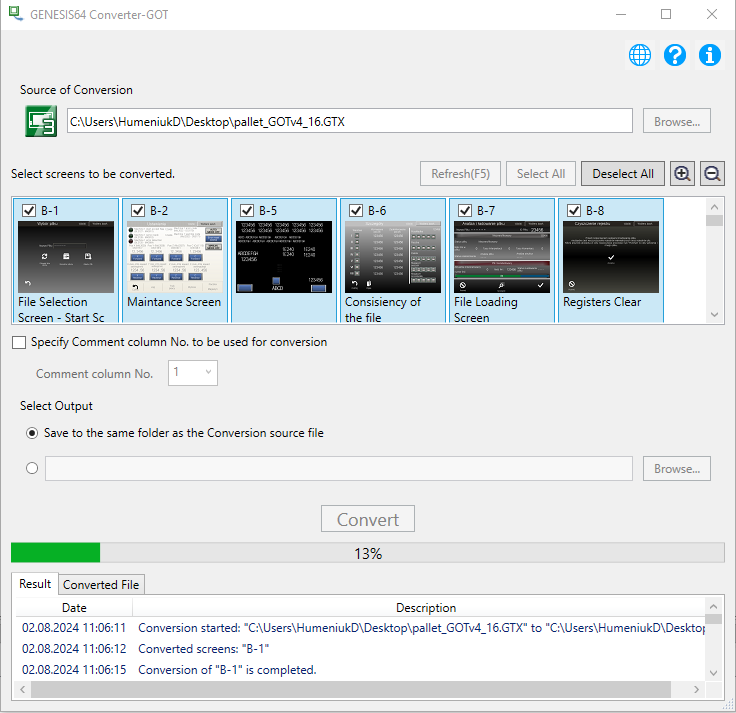Screen dimensions: 736x713
Task: Uncheck the B-2 screen checkbox
Action: click(x=138, y=210)
